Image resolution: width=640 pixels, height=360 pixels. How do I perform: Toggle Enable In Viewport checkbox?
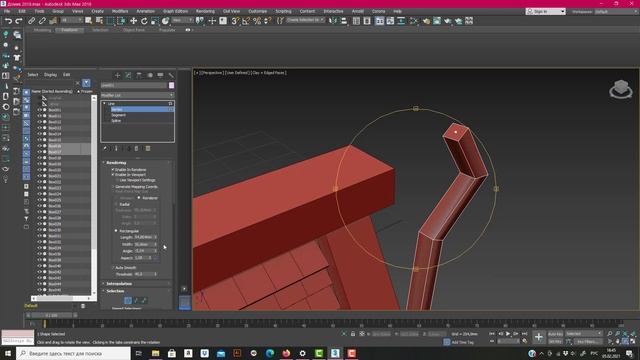pos(113,174)
